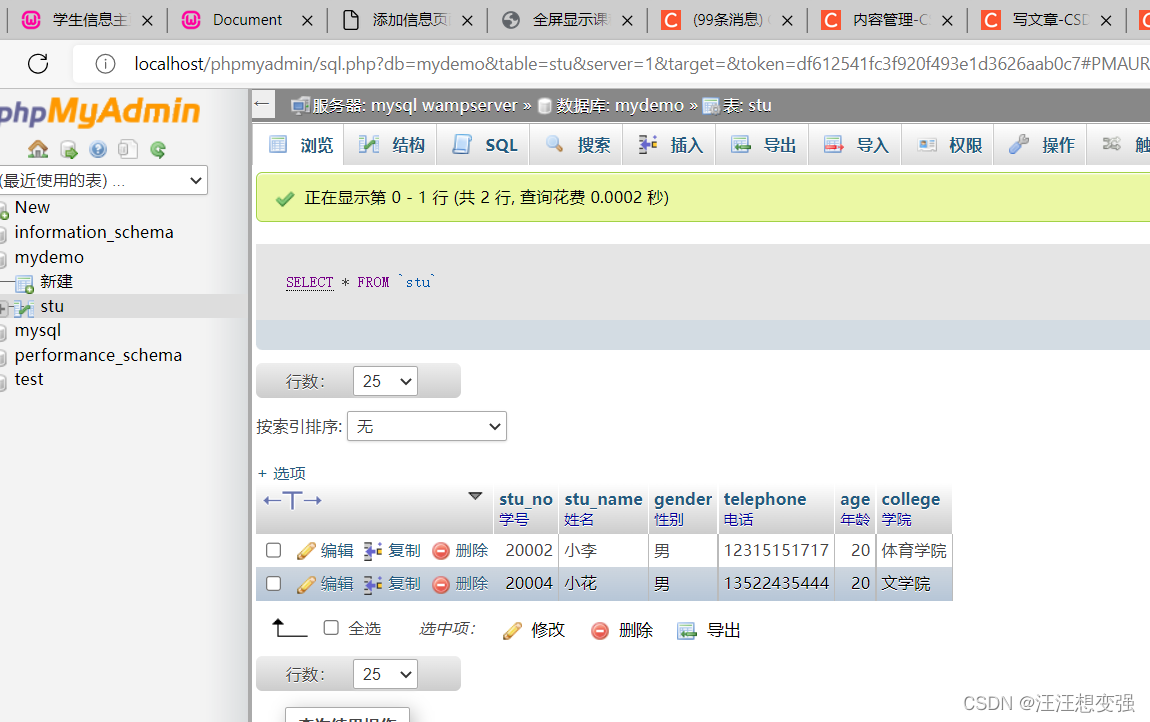Open the 按索引排序 sort dropdown
This screenshot has height=722, width=1150.
(427, 426)
